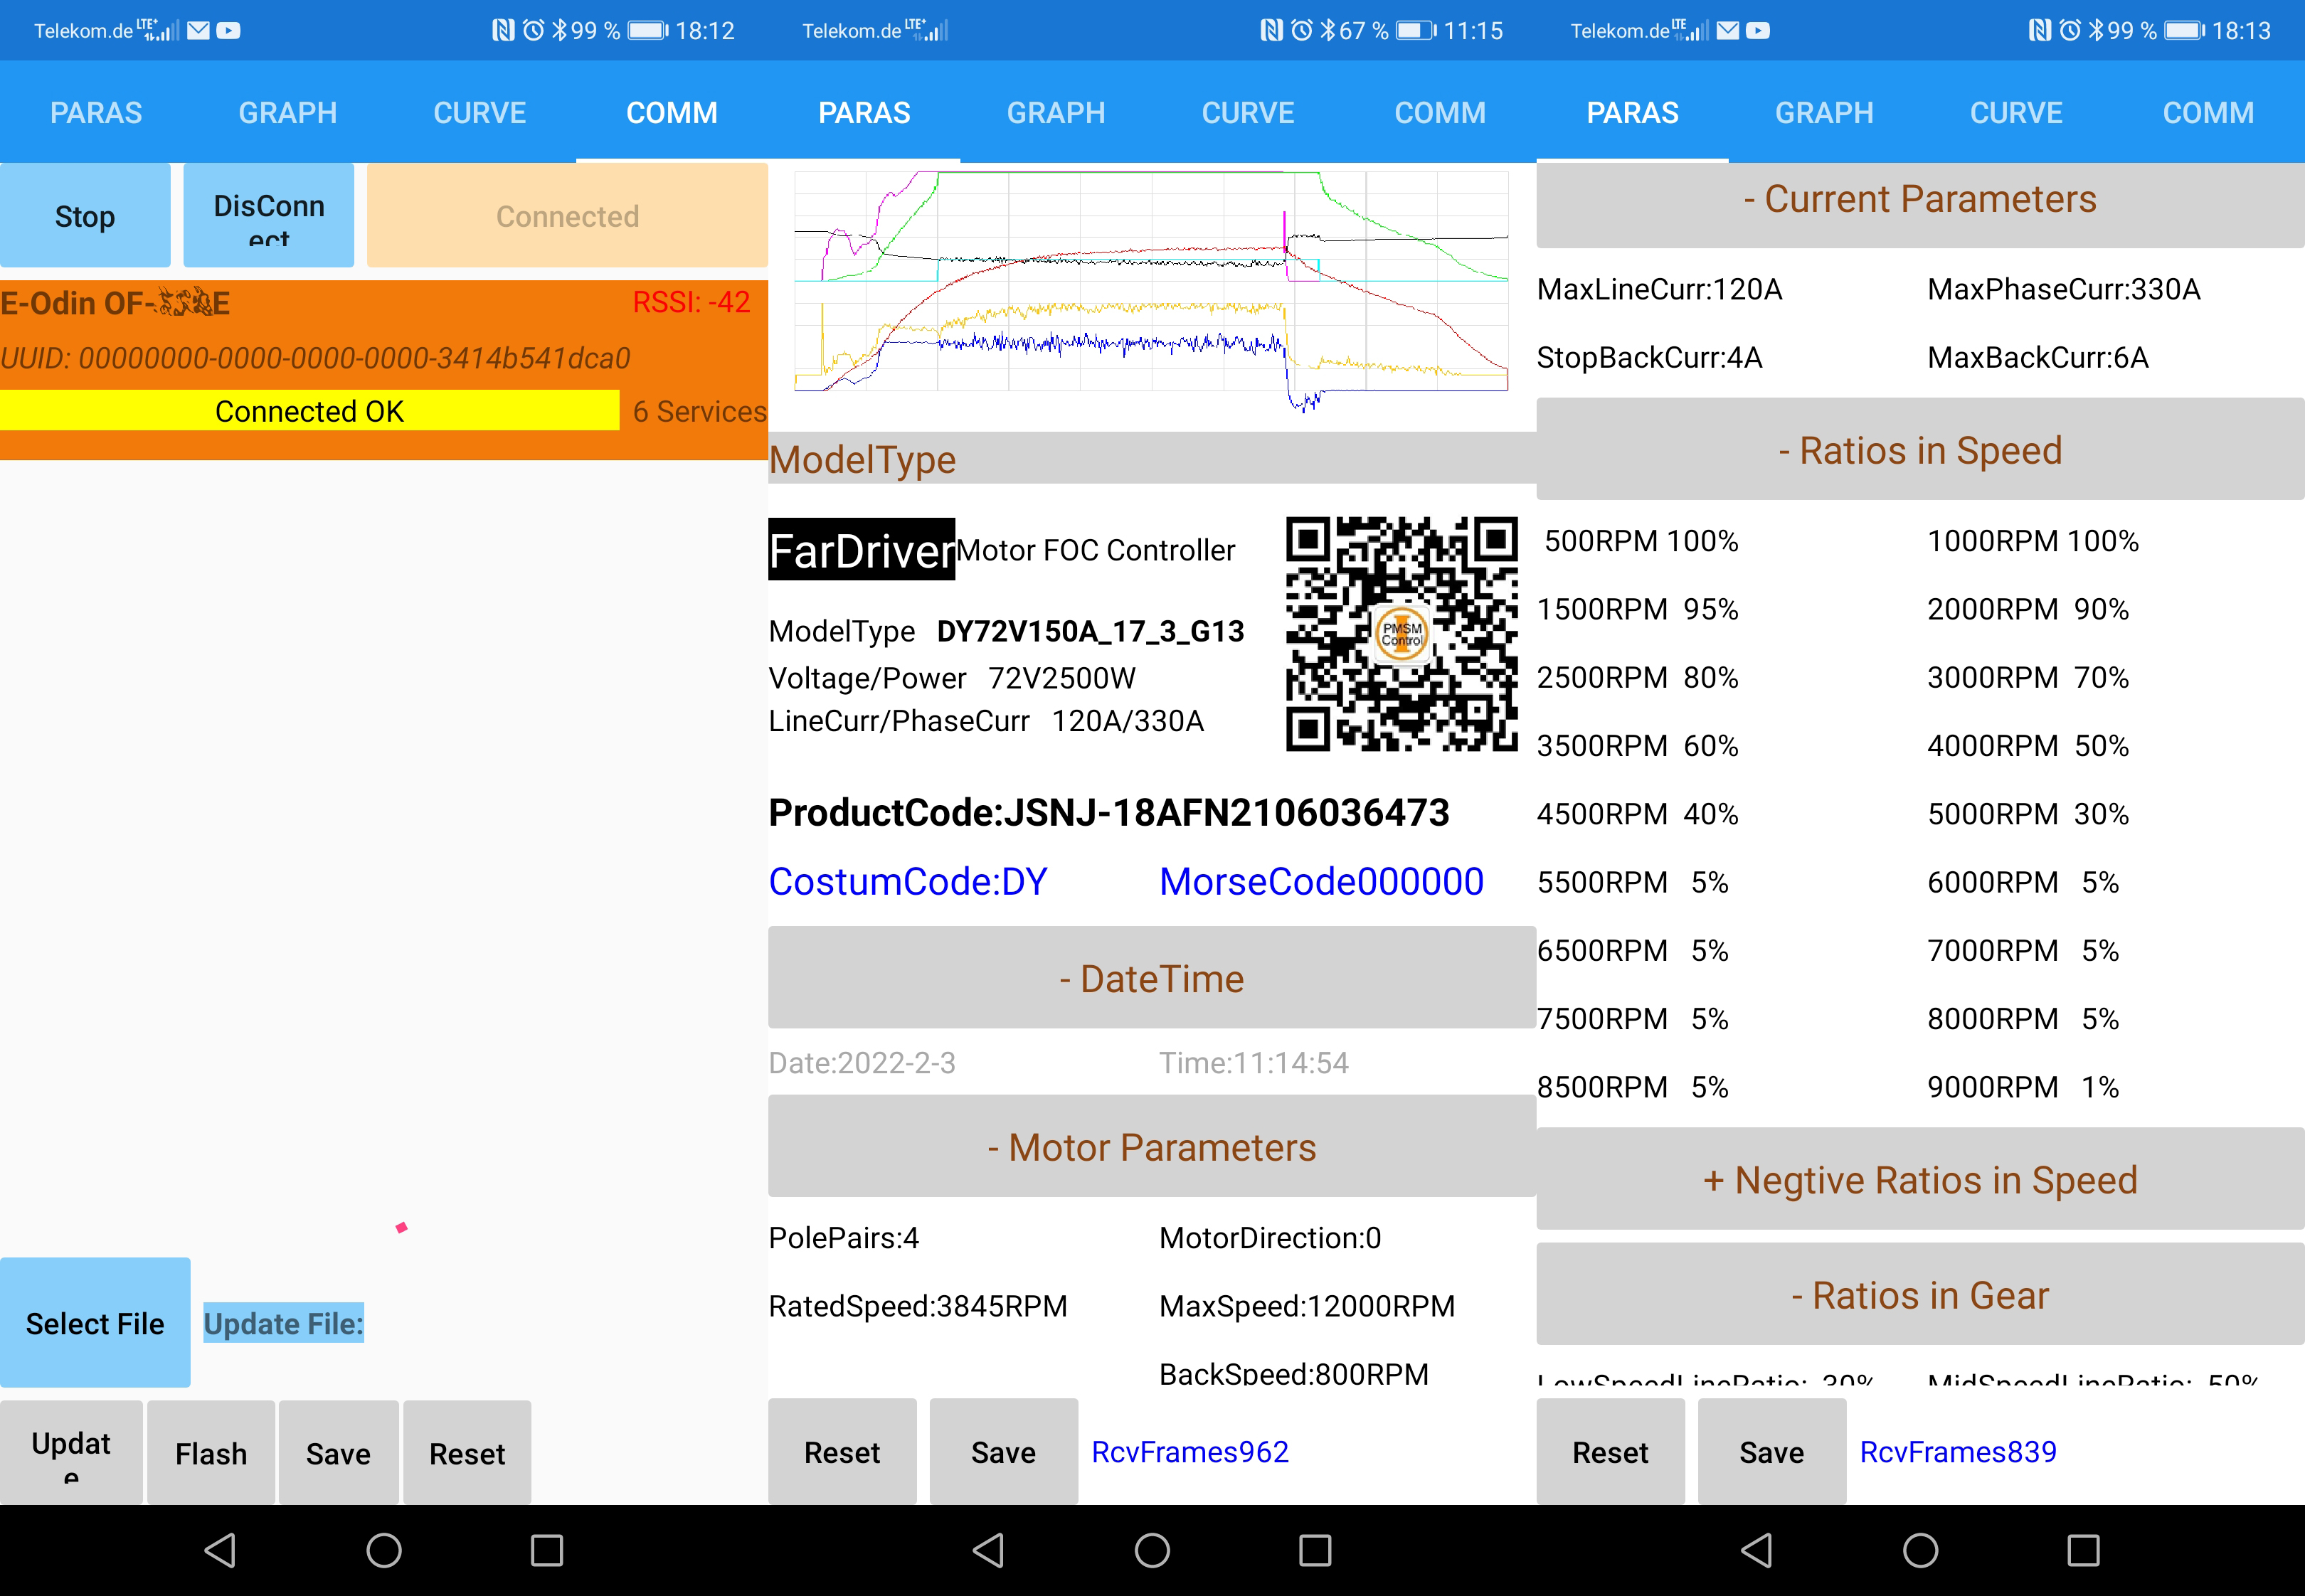The image size is (2305, 1596).
Task: Tap the Android home circle in left panel
Action: point(384,1550)
